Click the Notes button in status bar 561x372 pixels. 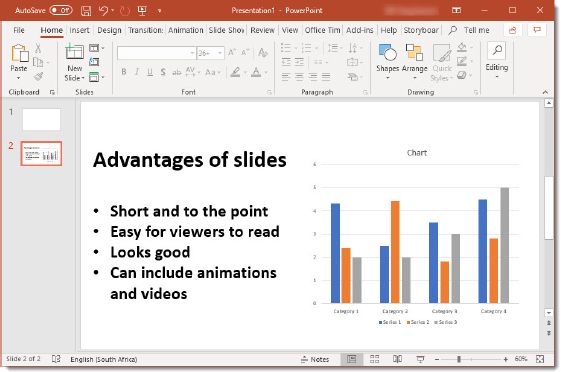click(x=315, y=359)
